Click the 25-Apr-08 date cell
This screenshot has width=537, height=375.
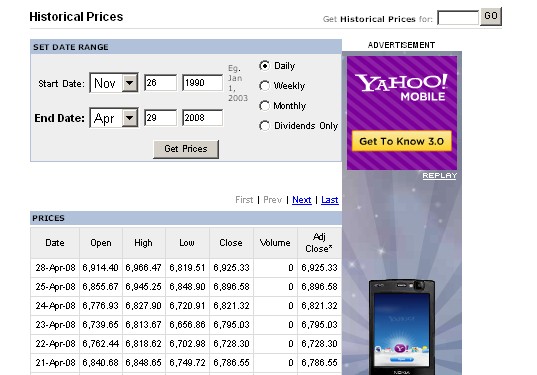55,287
